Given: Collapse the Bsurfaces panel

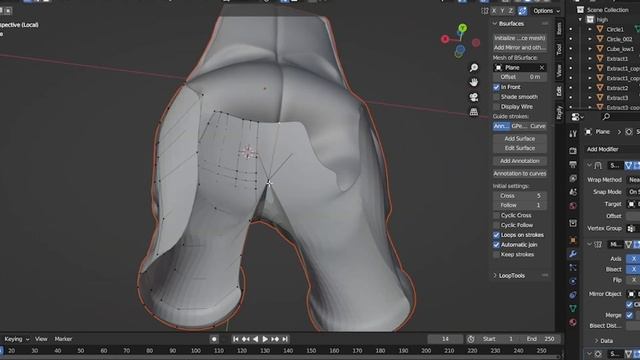Looking at the screenshot, I should pyautogui.click(x=495, y=24).
